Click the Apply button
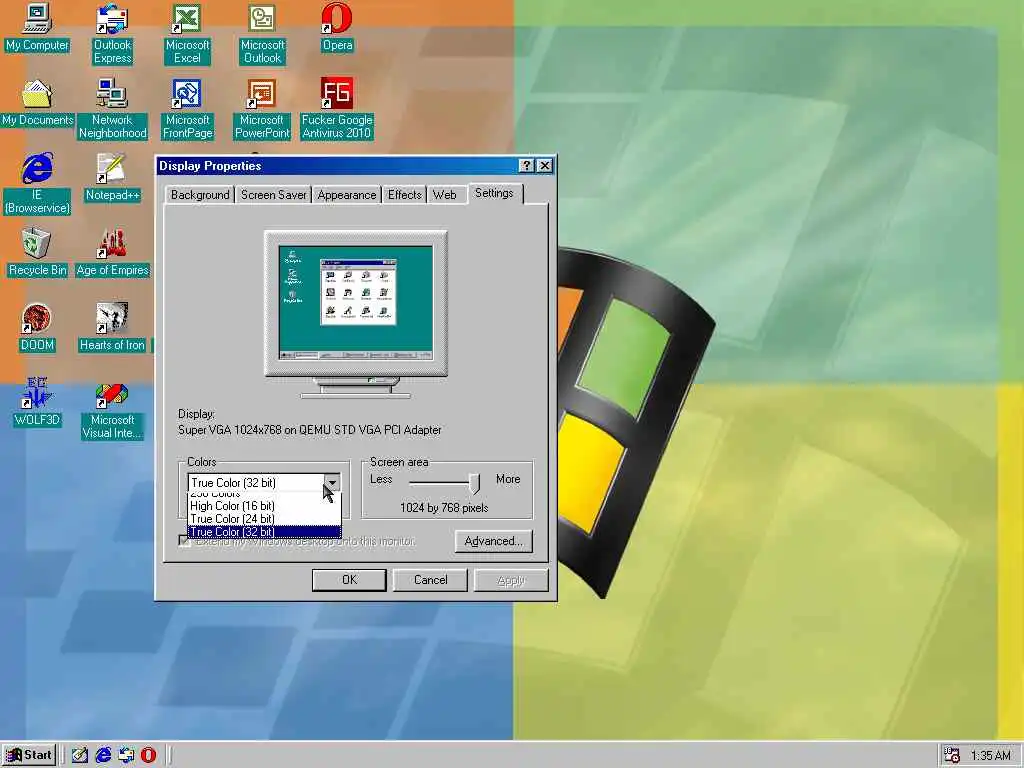Viewport: 1024px width, 768px height. click(511, 580)
